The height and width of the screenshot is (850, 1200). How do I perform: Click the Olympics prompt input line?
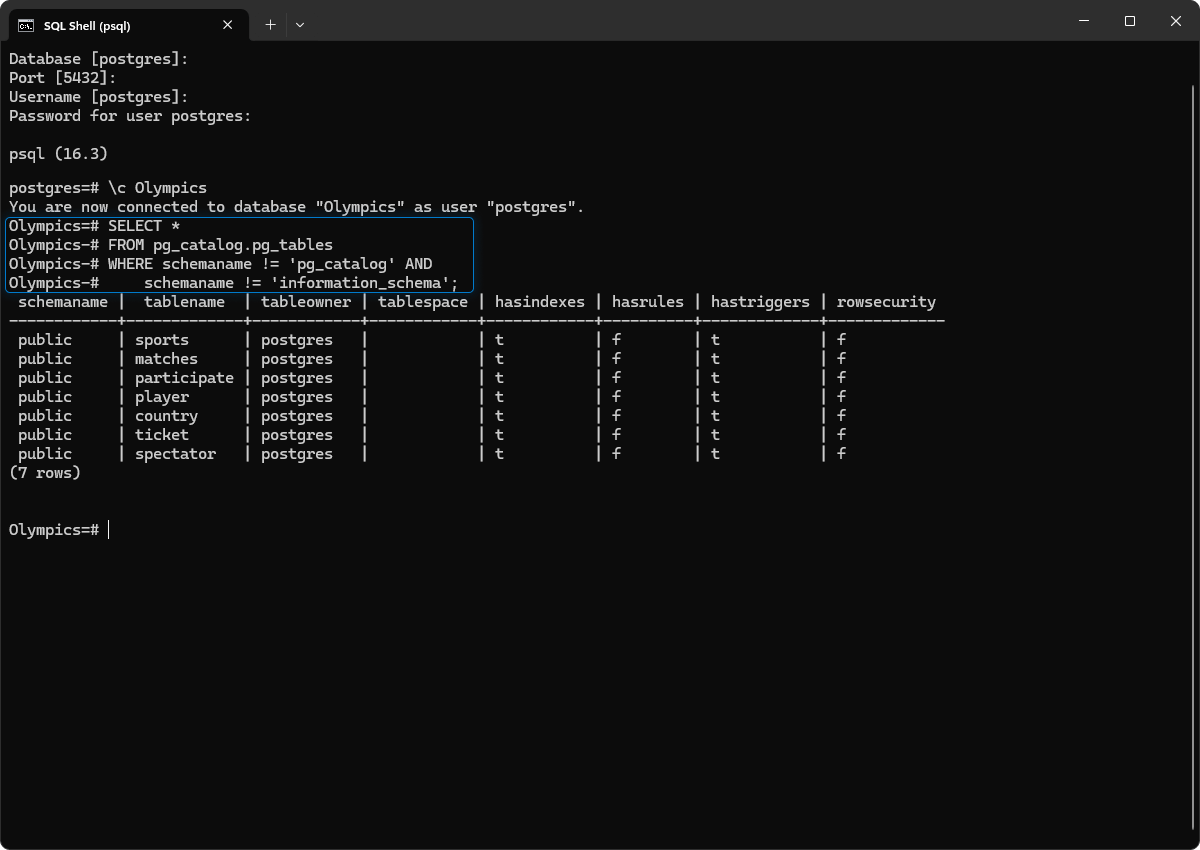pos(107,529)
